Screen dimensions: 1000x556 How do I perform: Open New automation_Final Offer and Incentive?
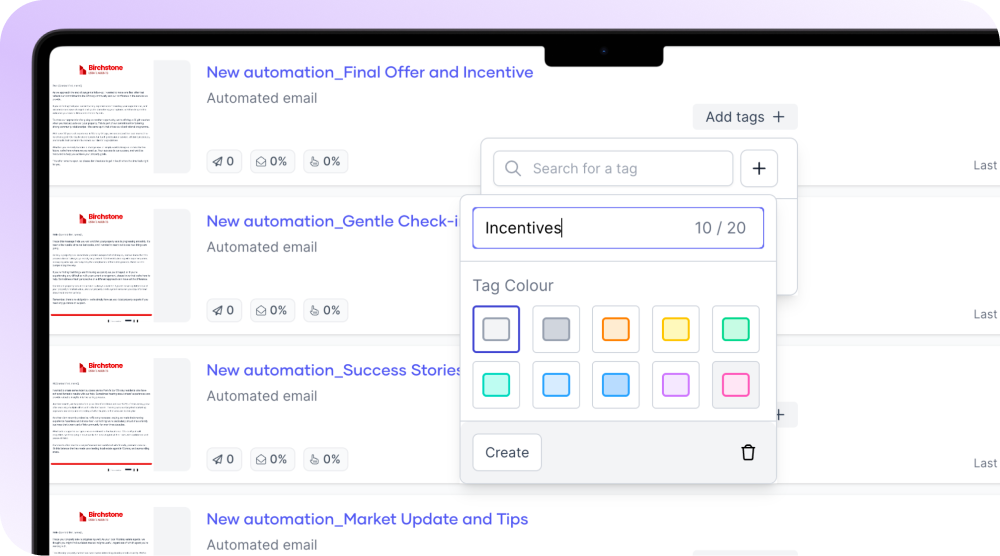click(370, 72)
